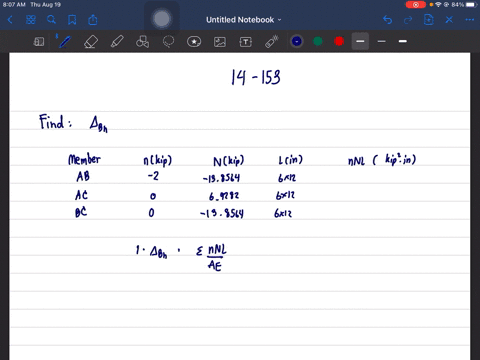Tap the 8:07 AM clock
The width and height of the screenshot is (480, 360).
coord(14,5)
